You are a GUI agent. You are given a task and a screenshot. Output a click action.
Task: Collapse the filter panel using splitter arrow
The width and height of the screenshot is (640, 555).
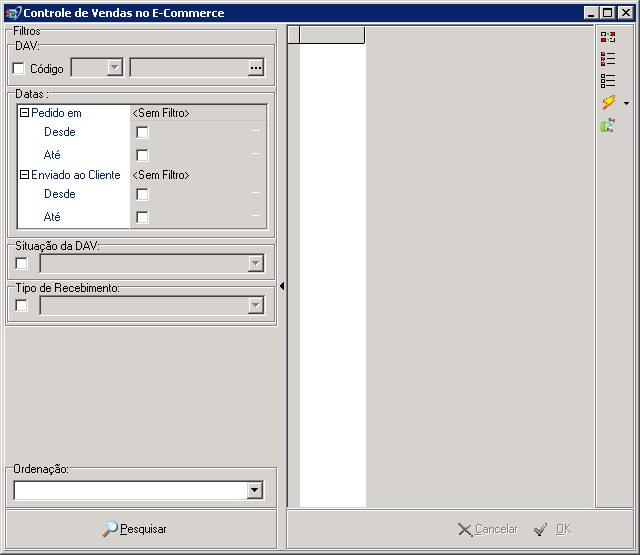point(282,286)
